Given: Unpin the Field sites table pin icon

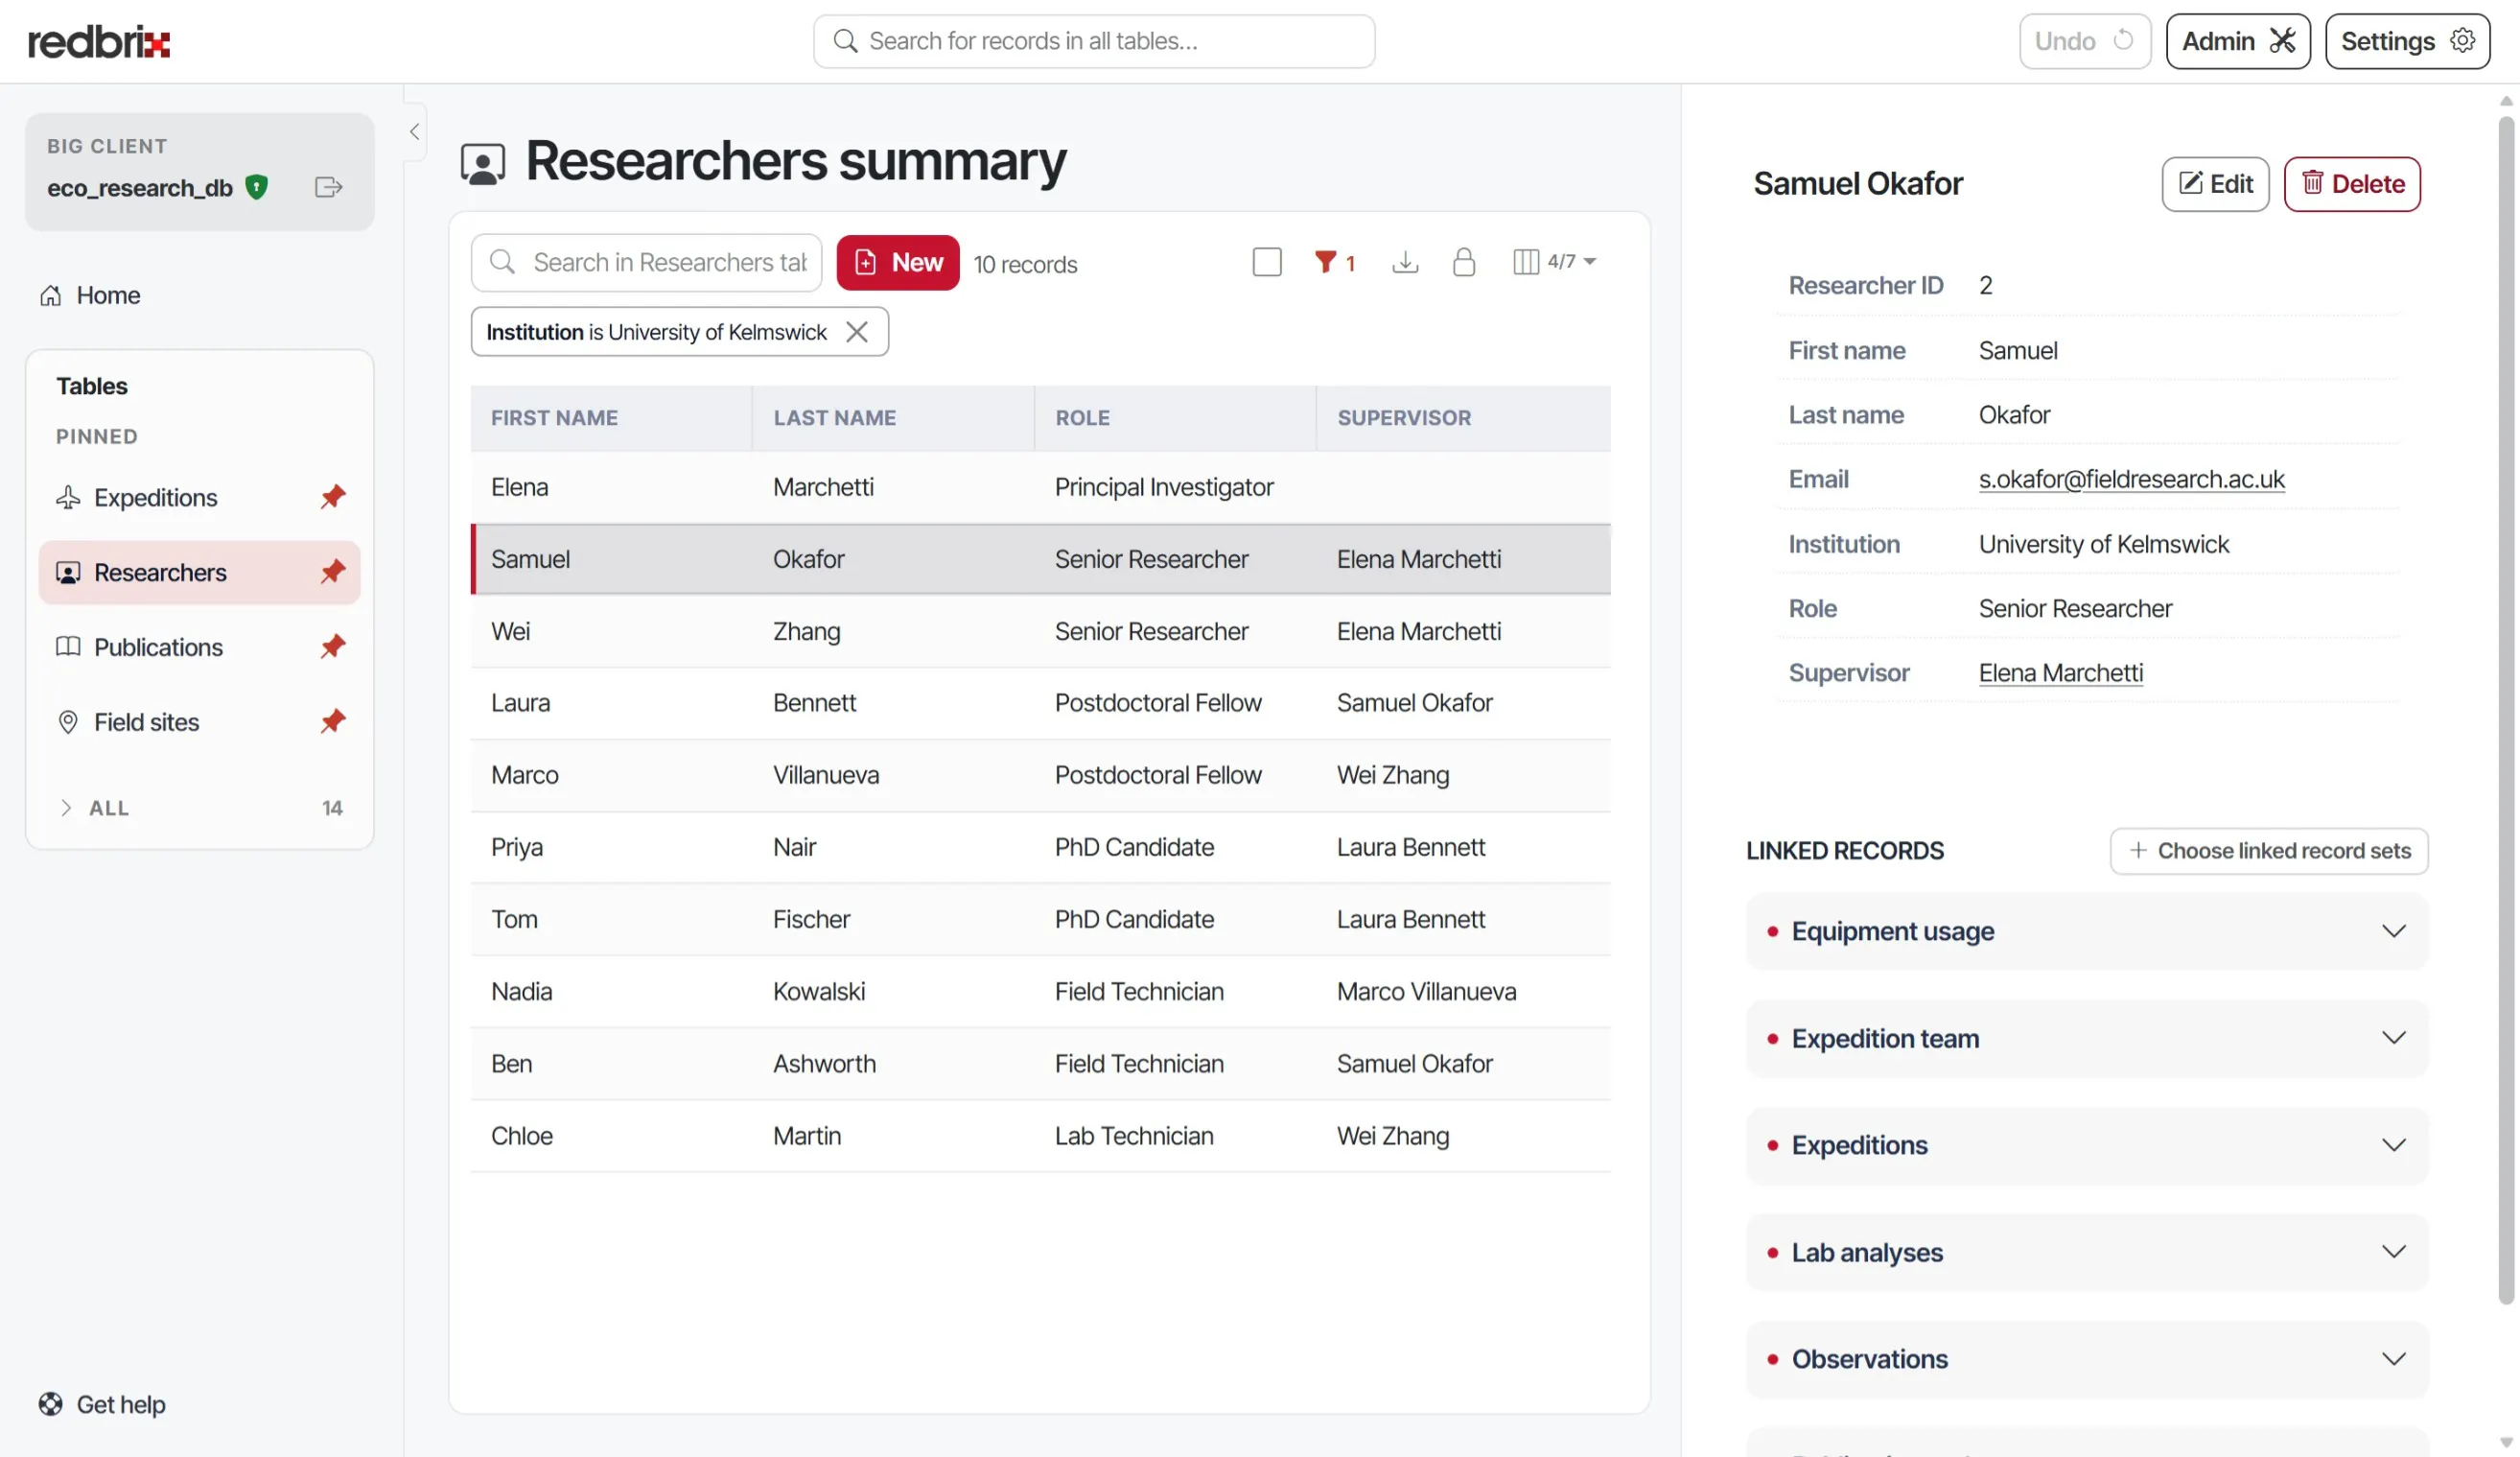Looking at the screenshot, I should (333, 722).
